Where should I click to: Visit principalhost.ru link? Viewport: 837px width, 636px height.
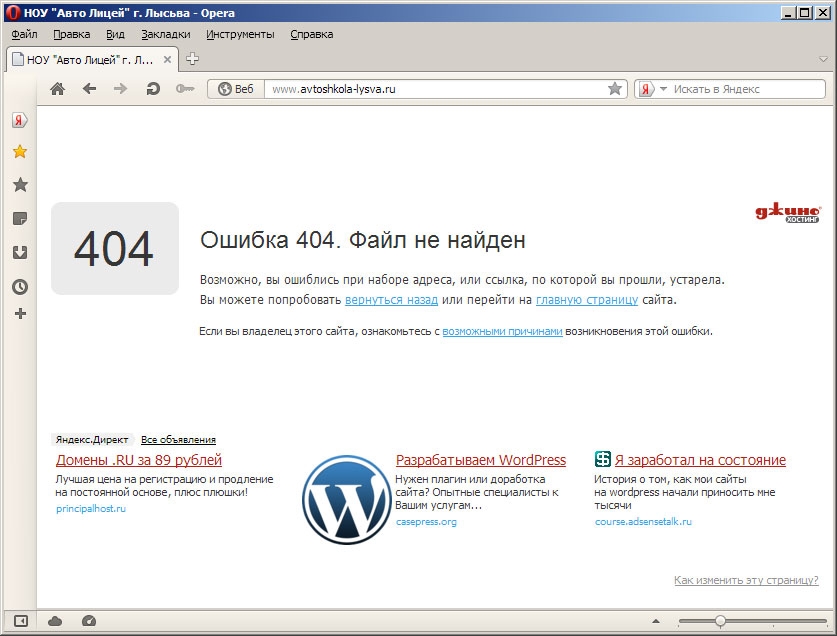tap(91, 509)
